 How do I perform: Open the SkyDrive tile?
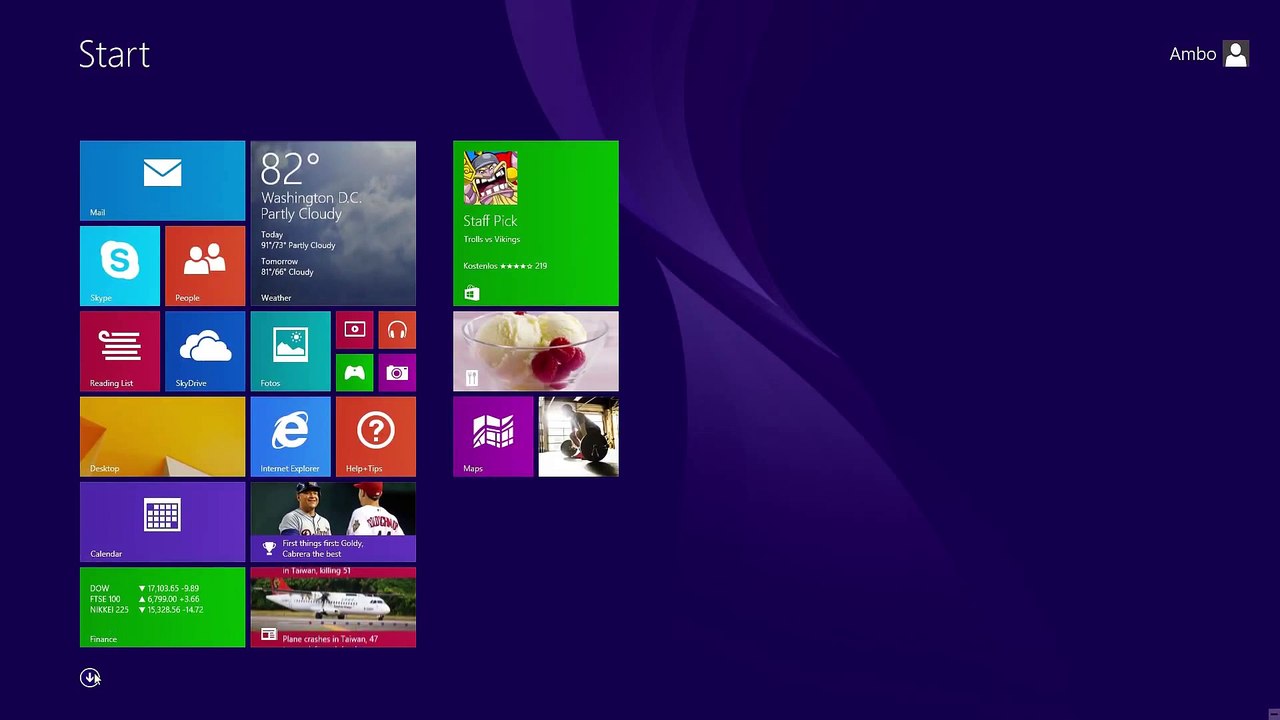pyautogui.click(x=205, y=351)
